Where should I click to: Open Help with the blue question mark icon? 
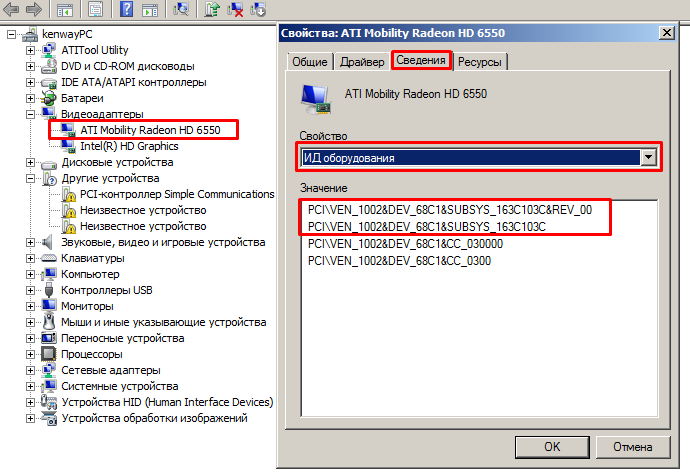point(126,9)
